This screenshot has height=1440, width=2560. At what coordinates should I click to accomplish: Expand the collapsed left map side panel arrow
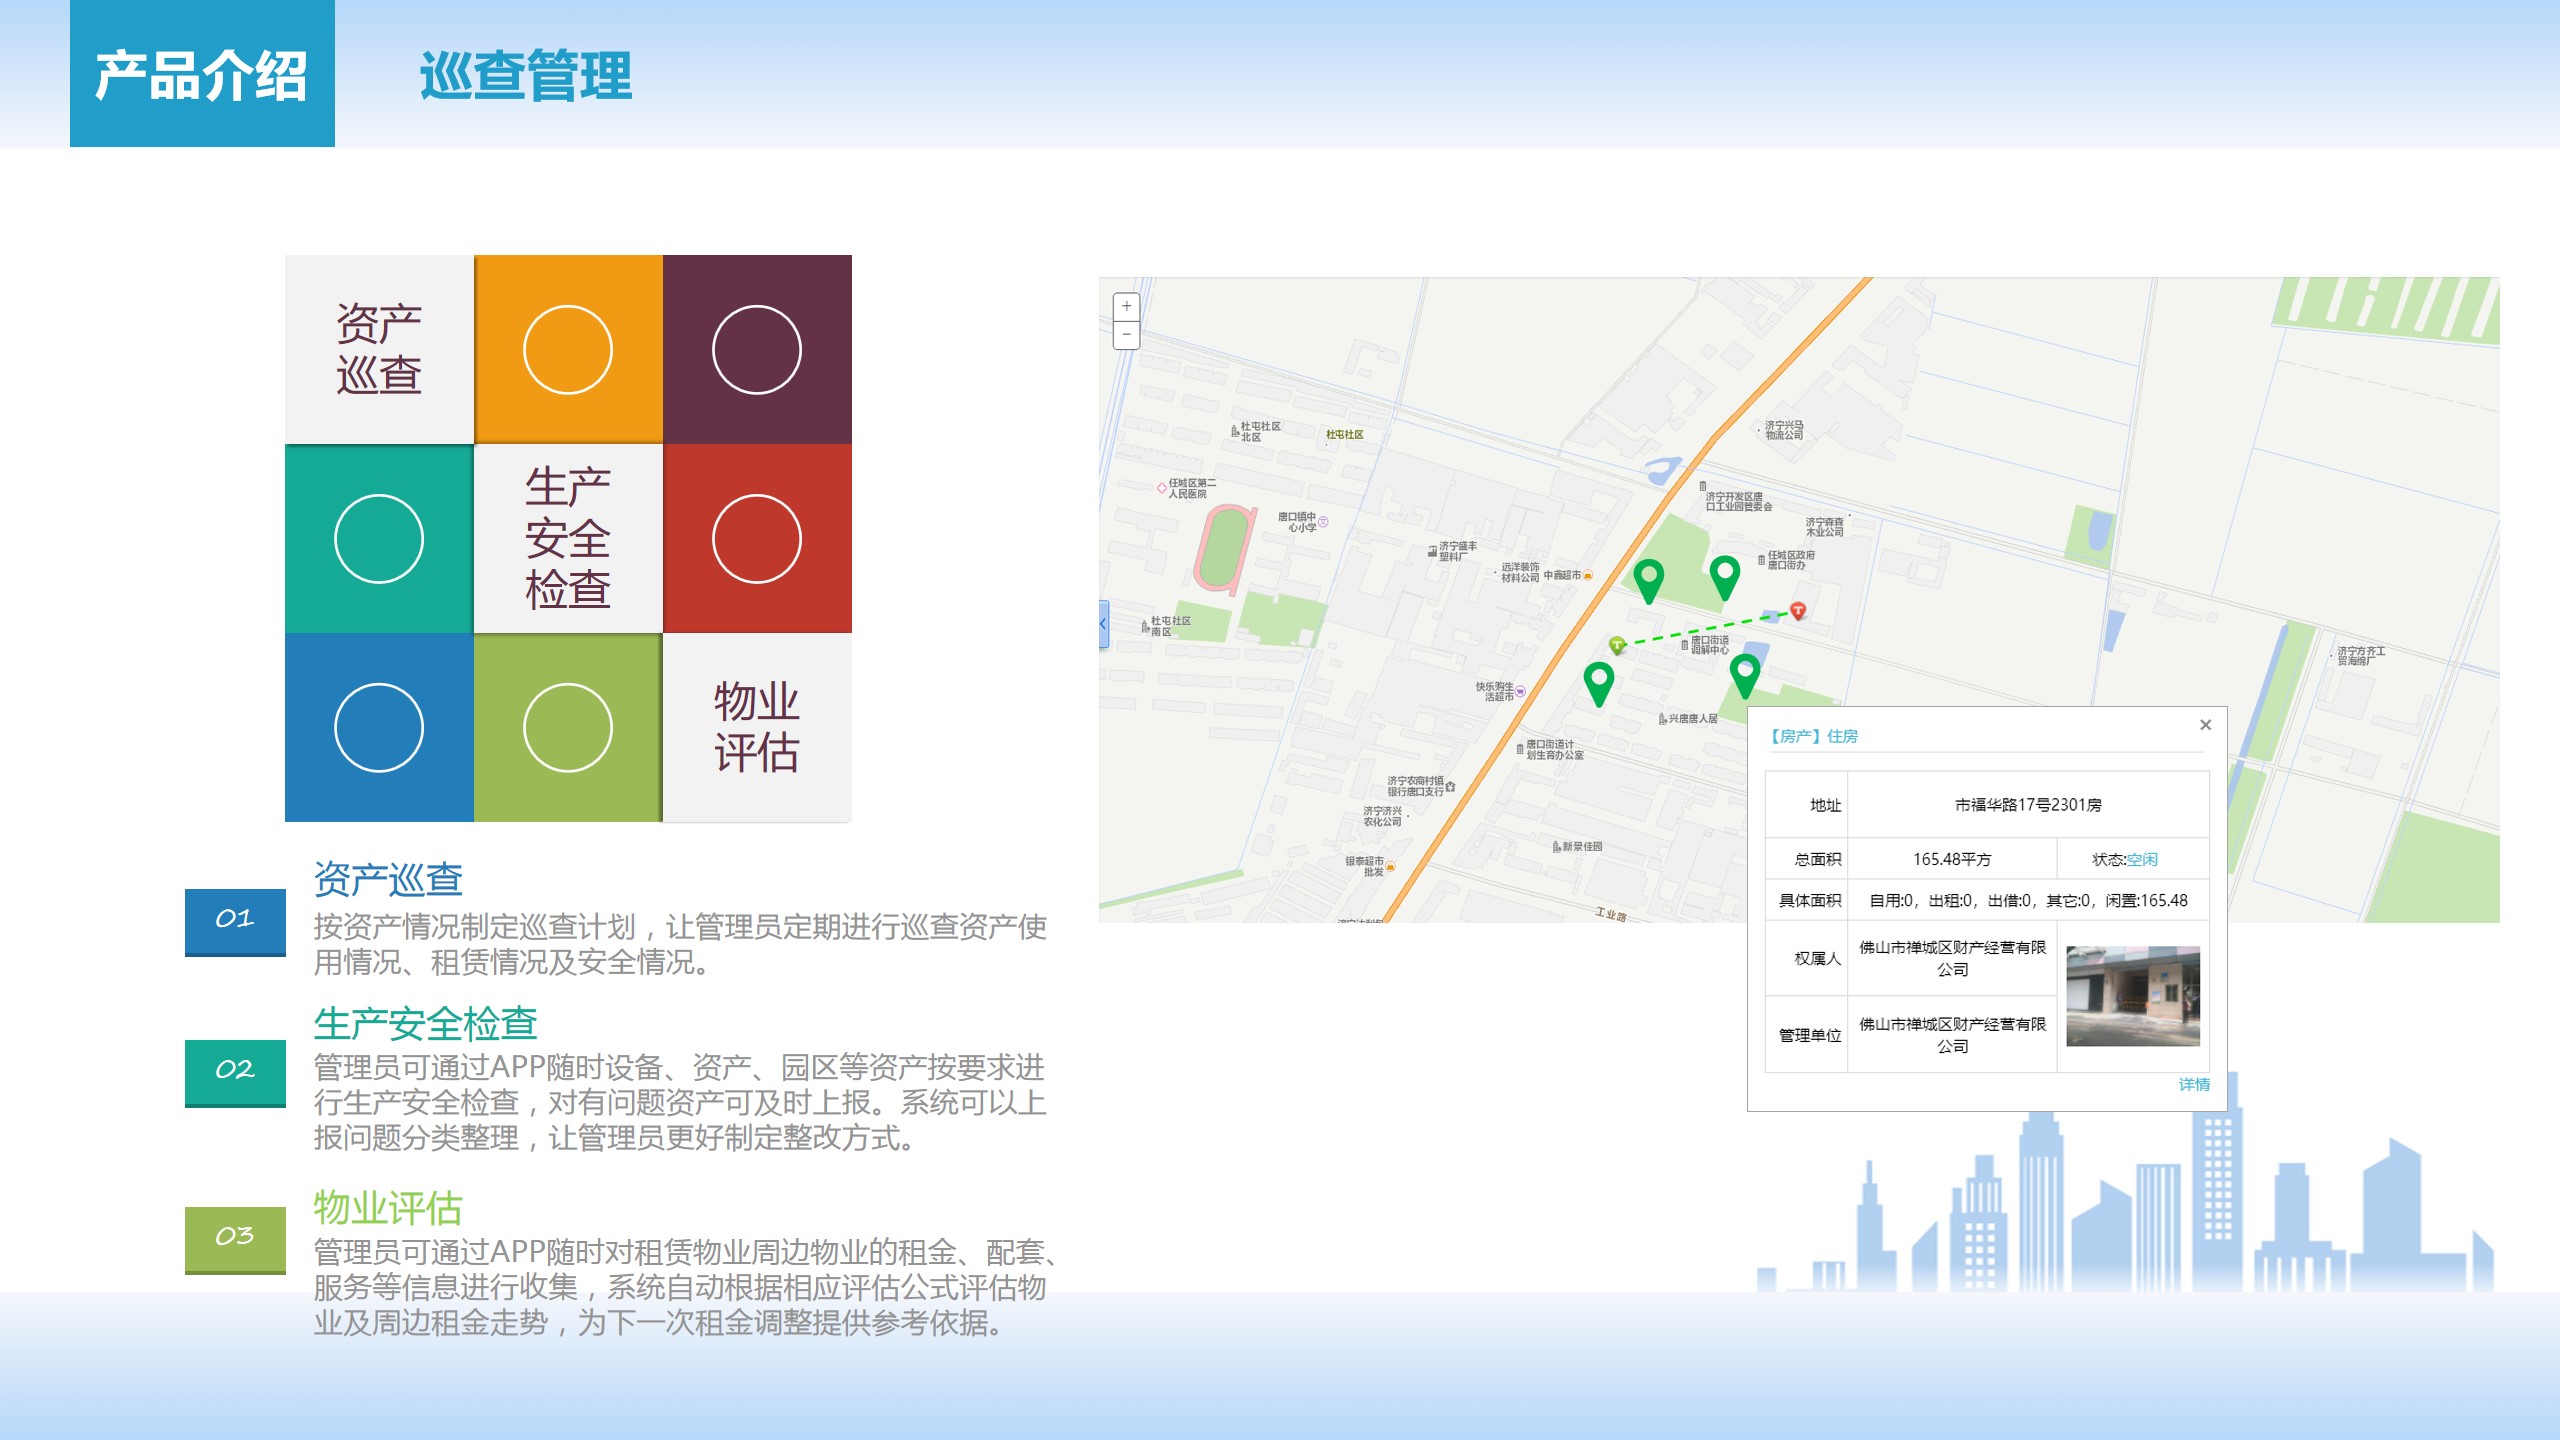click(x=1104, y=624)
